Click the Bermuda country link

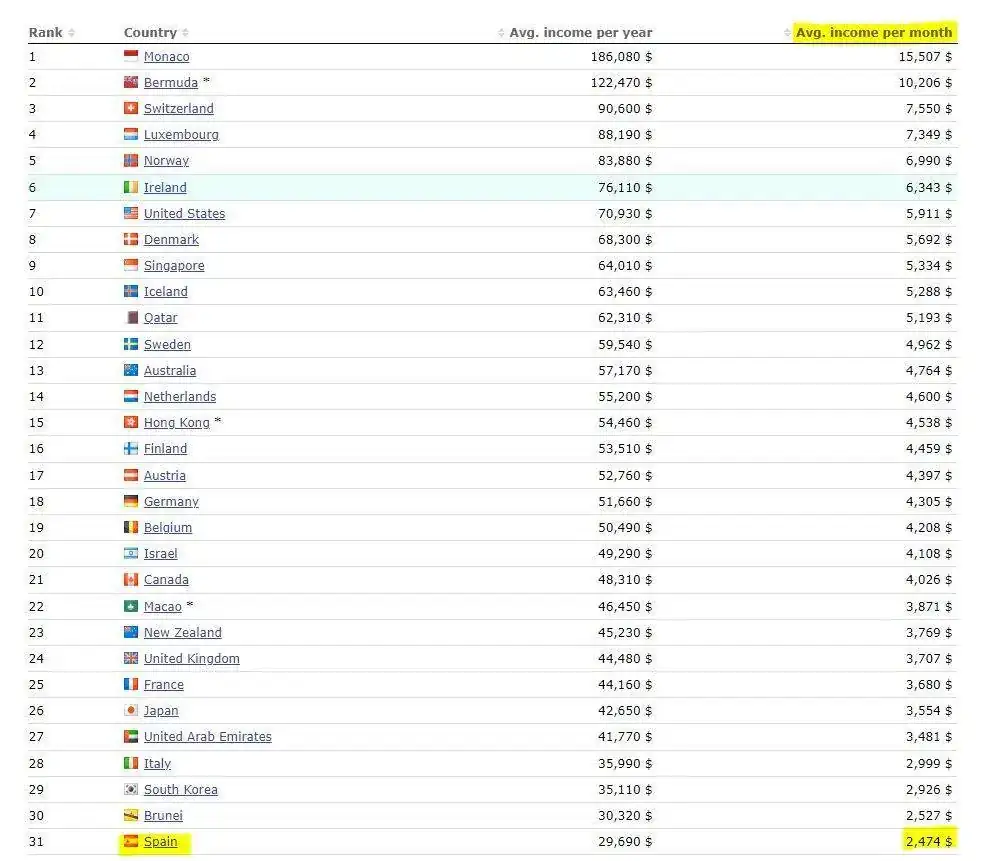[170, 83]
